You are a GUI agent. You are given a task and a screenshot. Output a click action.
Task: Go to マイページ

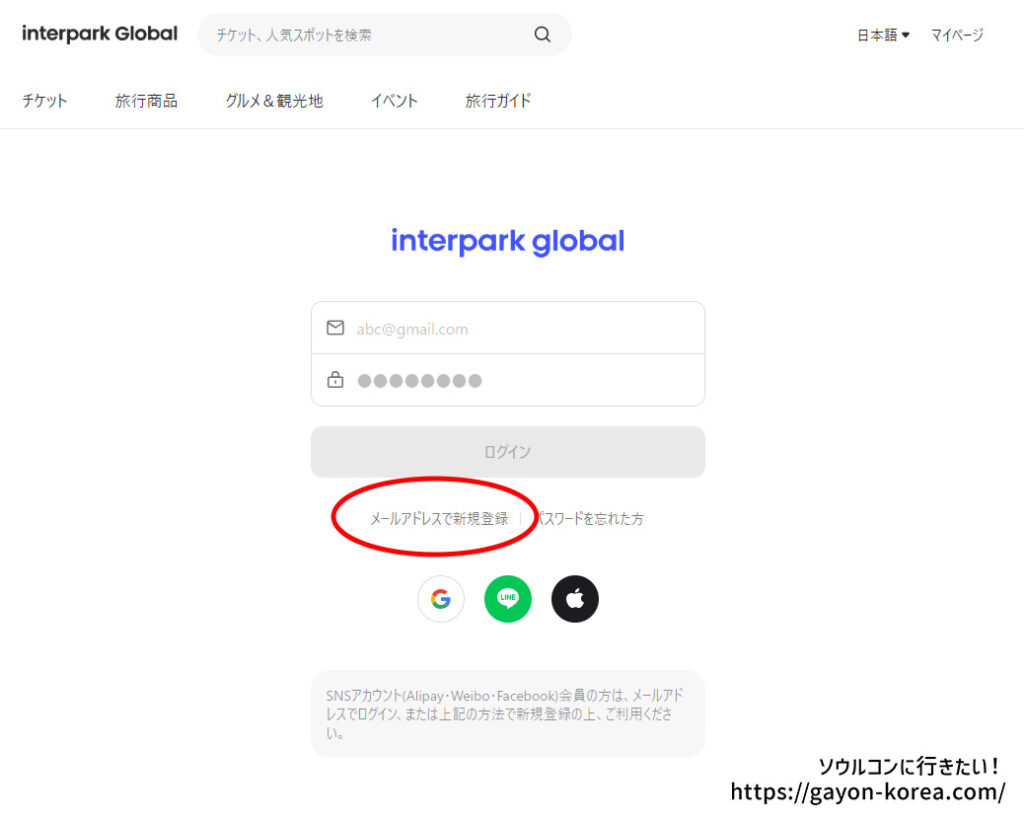point(957,35)
